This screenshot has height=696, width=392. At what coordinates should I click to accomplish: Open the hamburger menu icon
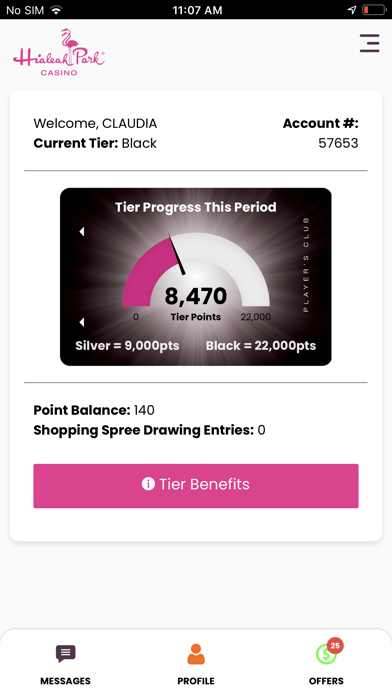(x=369, y=43)
